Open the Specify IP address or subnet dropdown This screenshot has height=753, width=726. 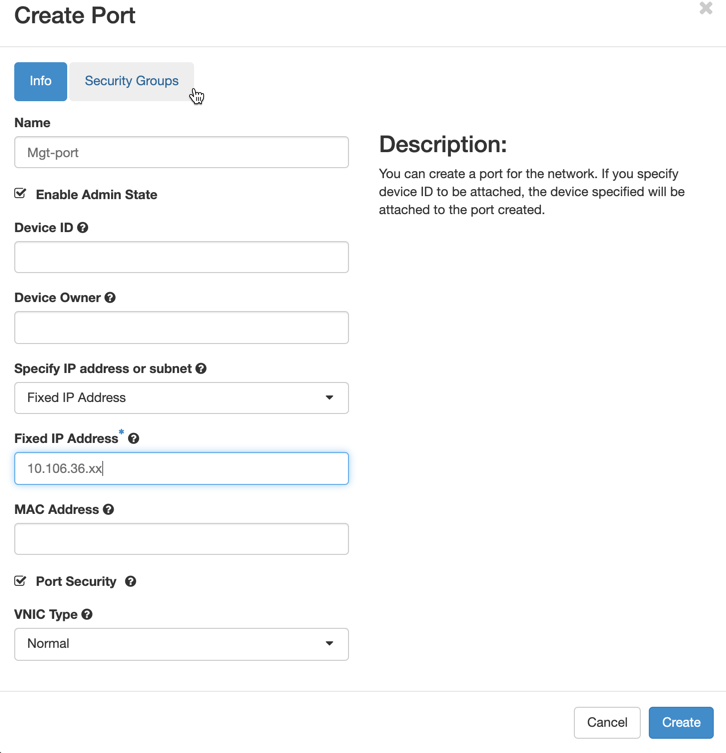pyautogui.click(x=182, y=398)
